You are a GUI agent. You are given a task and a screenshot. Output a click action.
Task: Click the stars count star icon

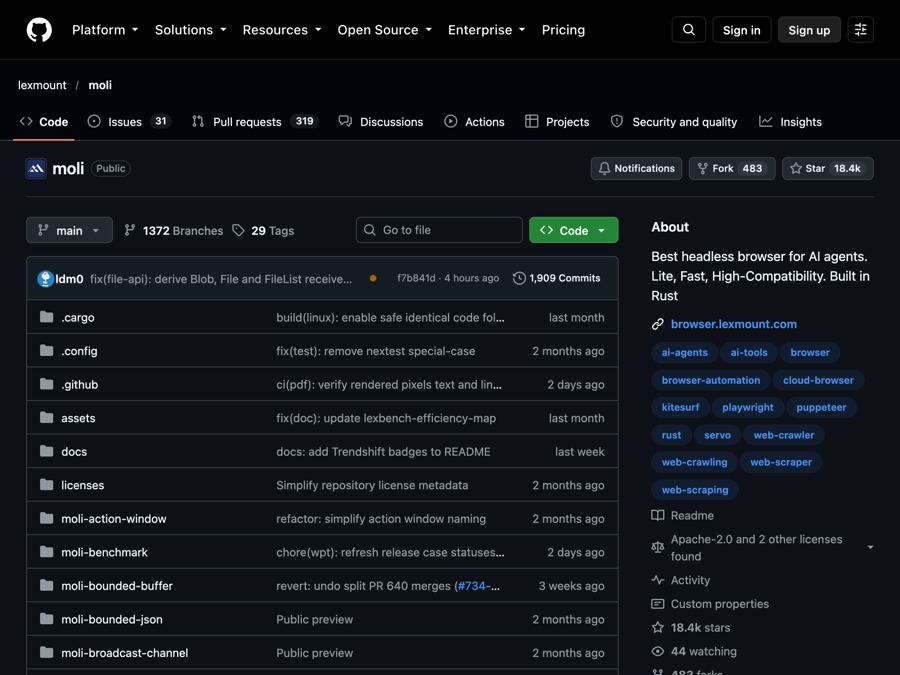pyautogui.click(x=658, y=627)
